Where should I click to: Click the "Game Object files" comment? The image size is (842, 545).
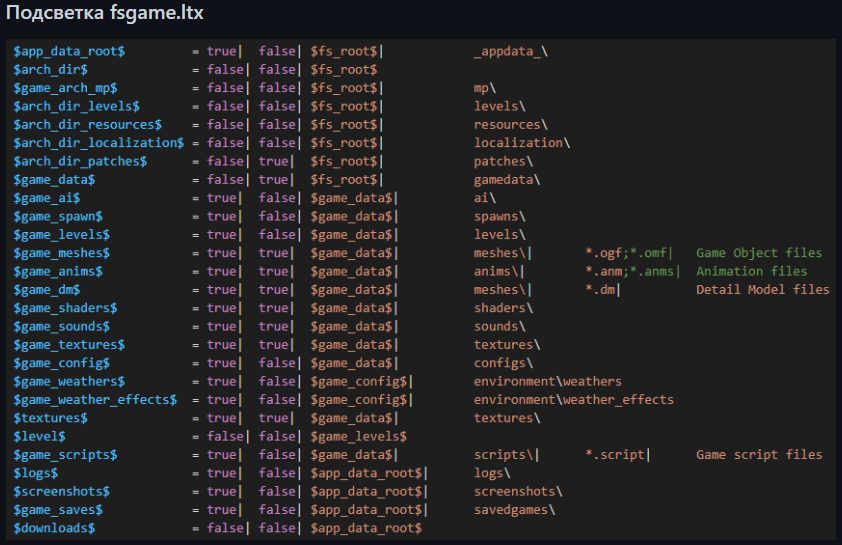(x=758, y=253)
